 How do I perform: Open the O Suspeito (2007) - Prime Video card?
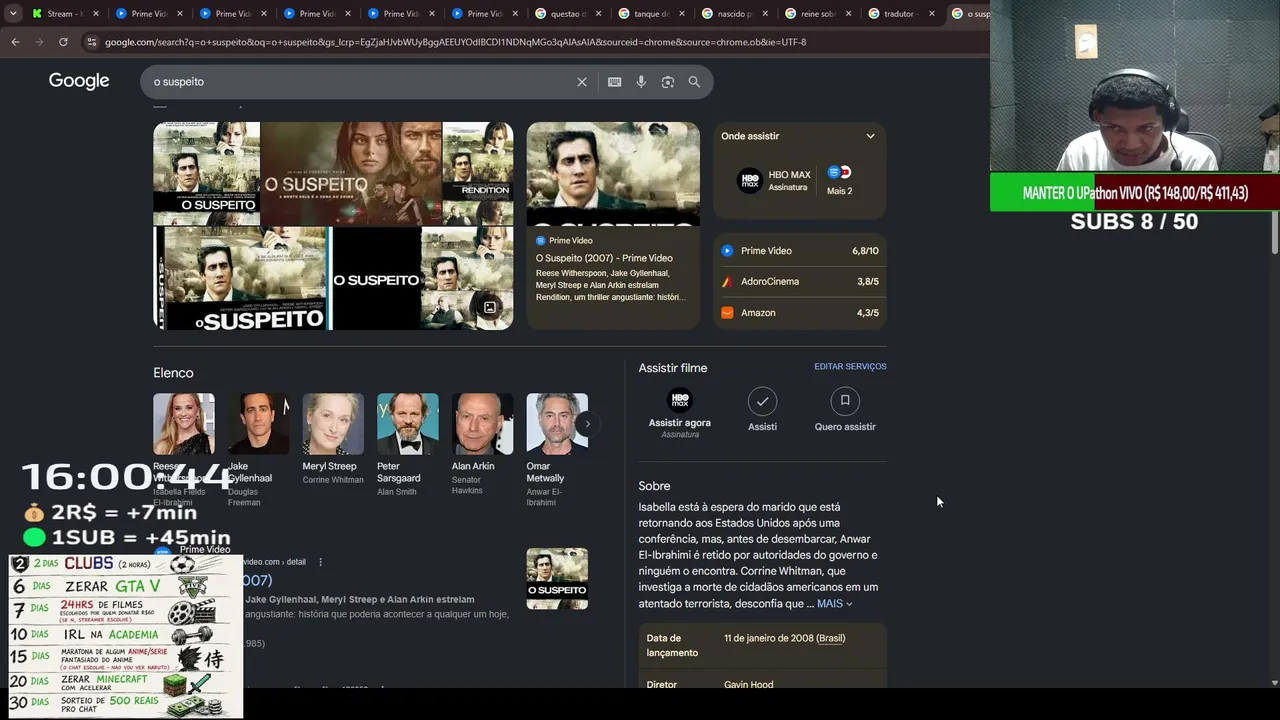click(x=613, y=226)
